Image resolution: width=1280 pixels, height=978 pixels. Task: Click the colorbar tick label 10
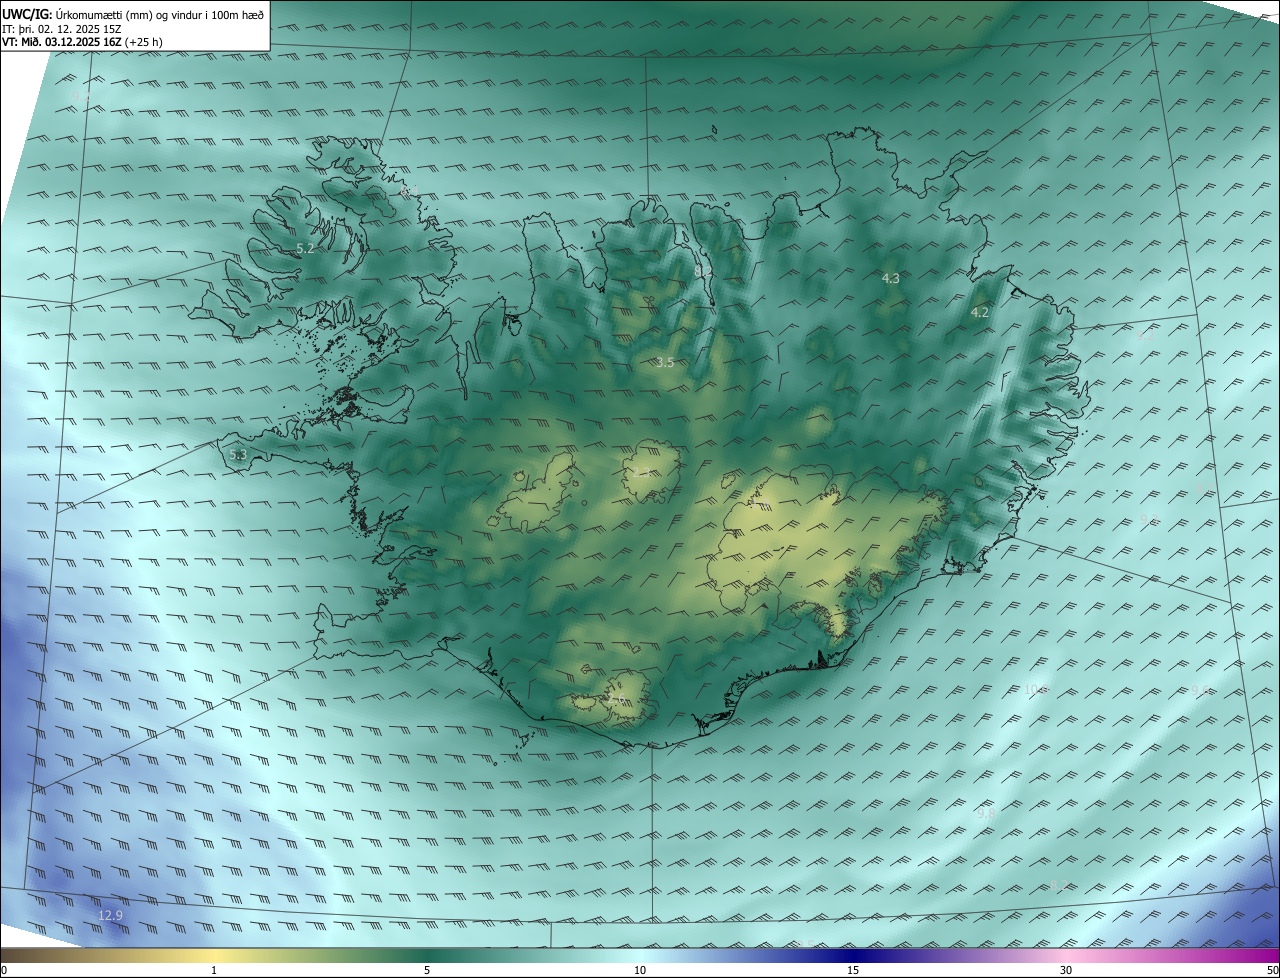click(x=640, y=970)
